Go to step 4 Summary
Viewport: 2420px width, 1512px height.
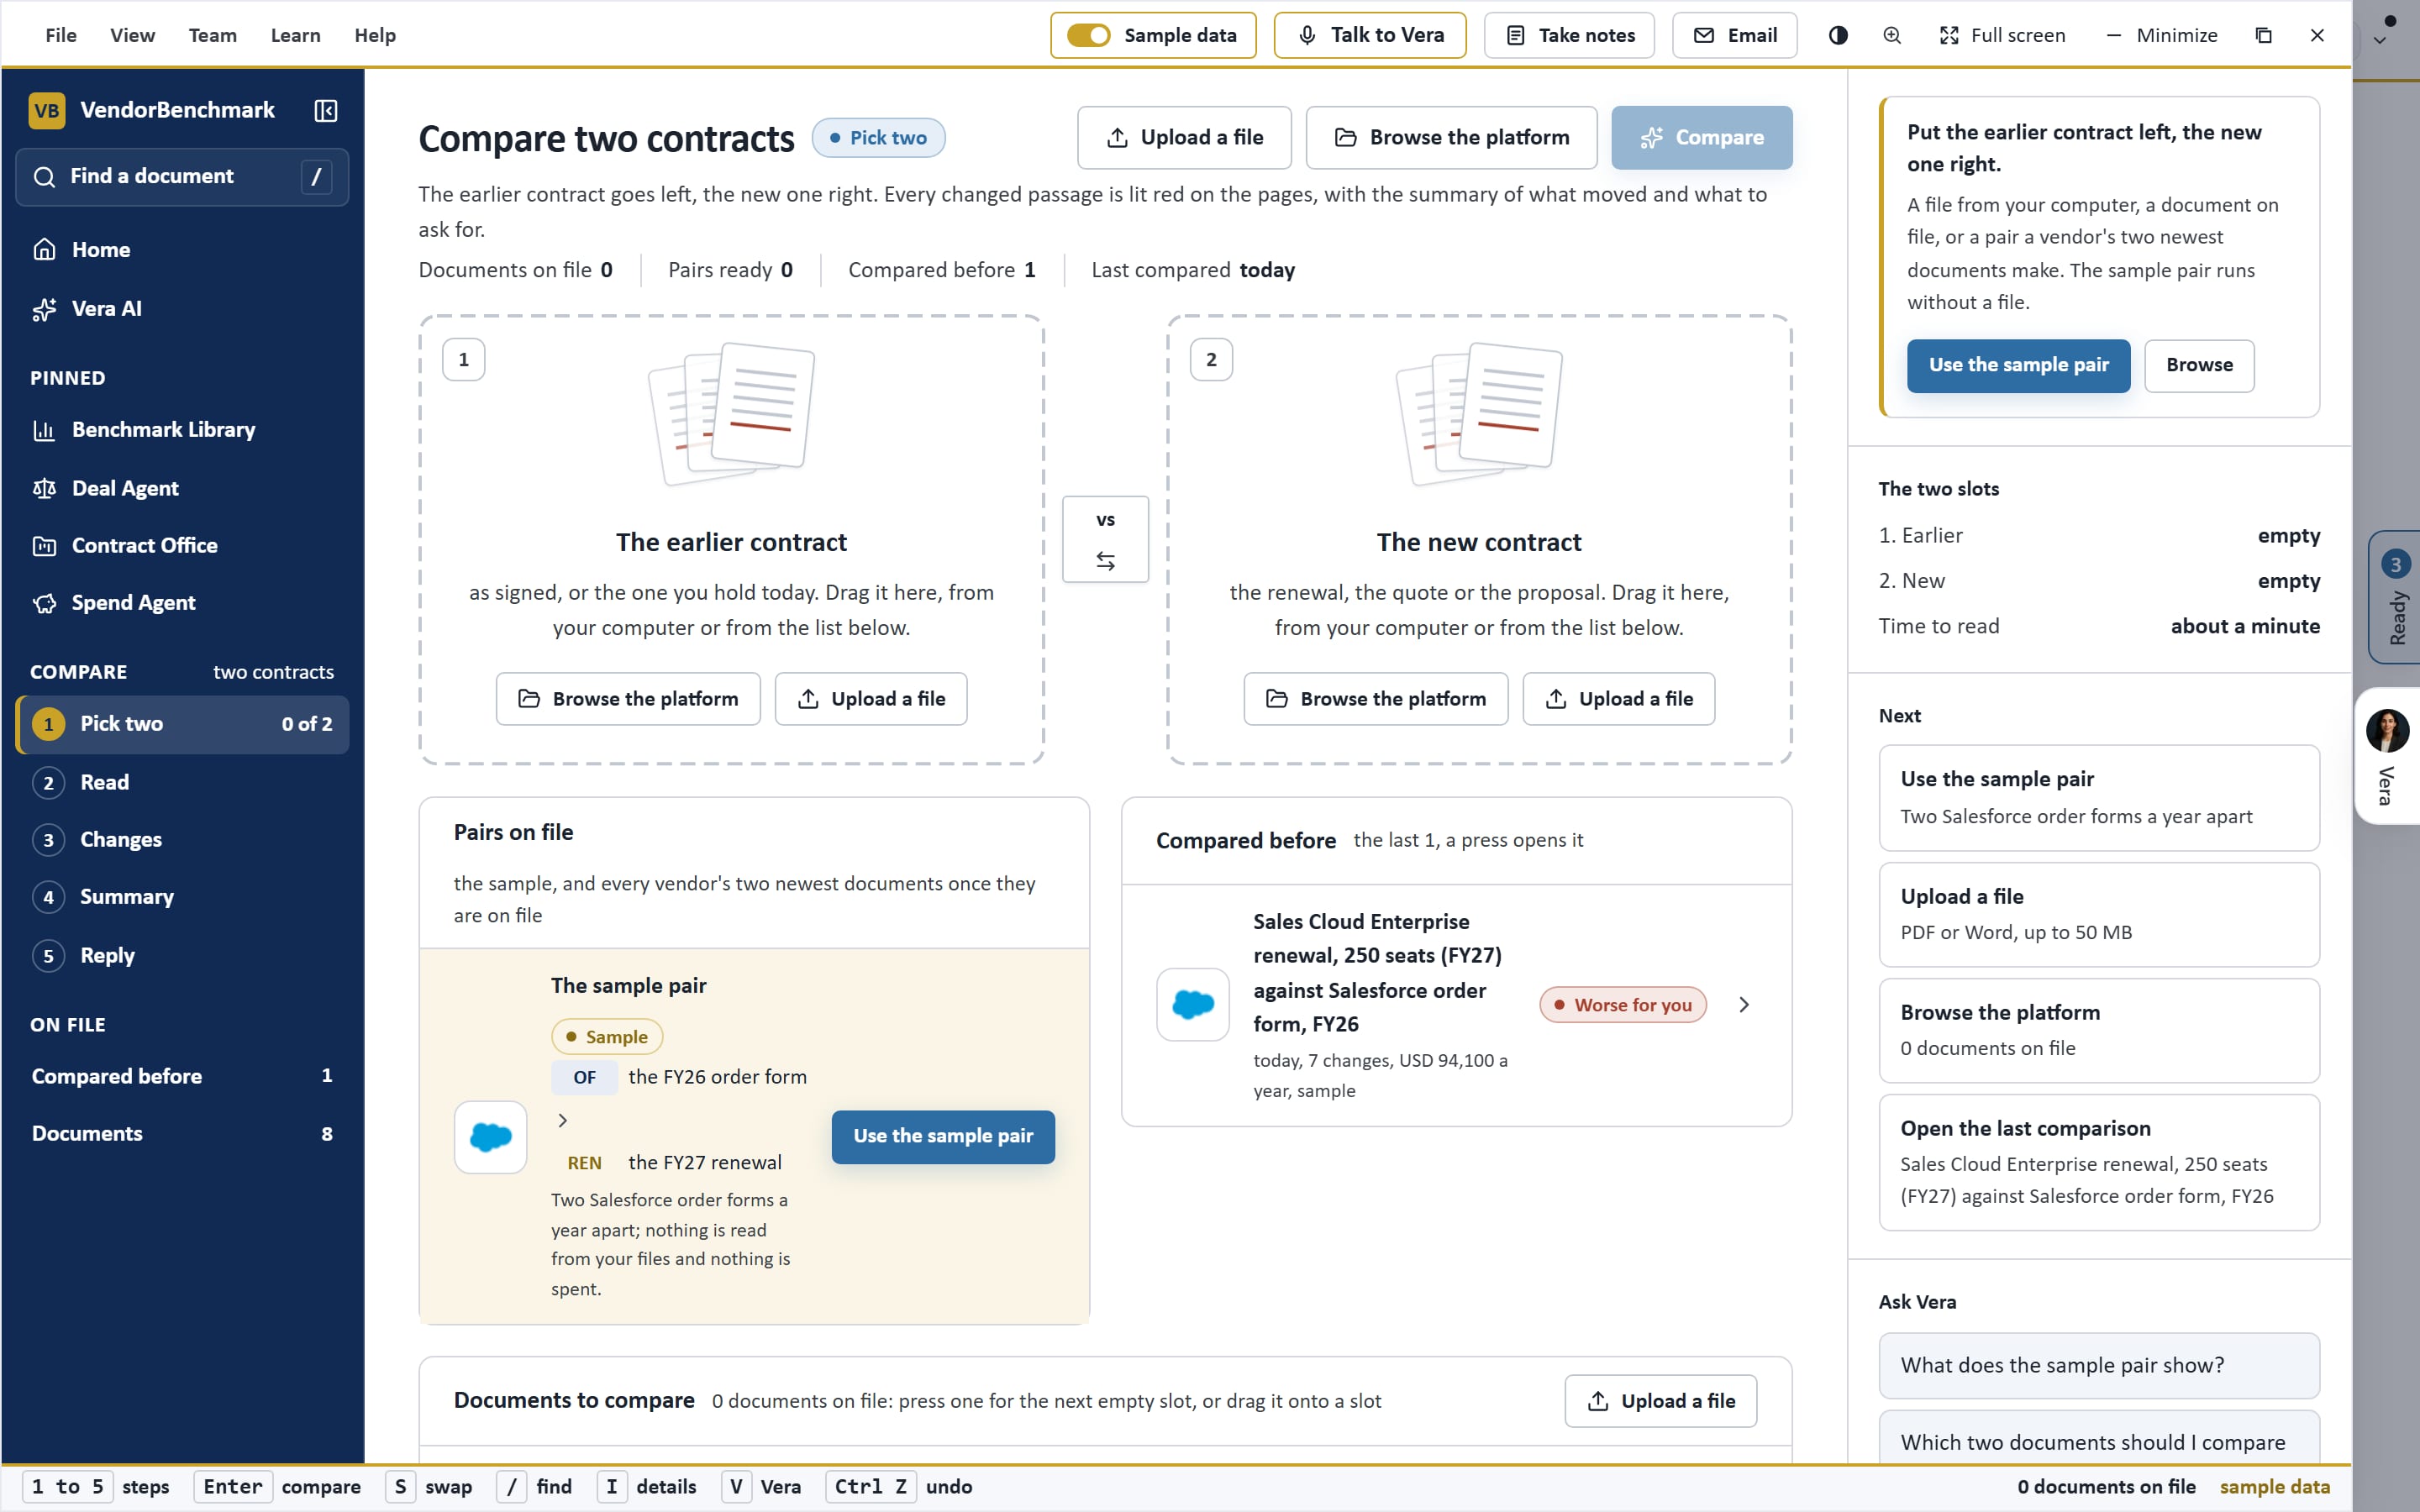click(x=182, y=896)
